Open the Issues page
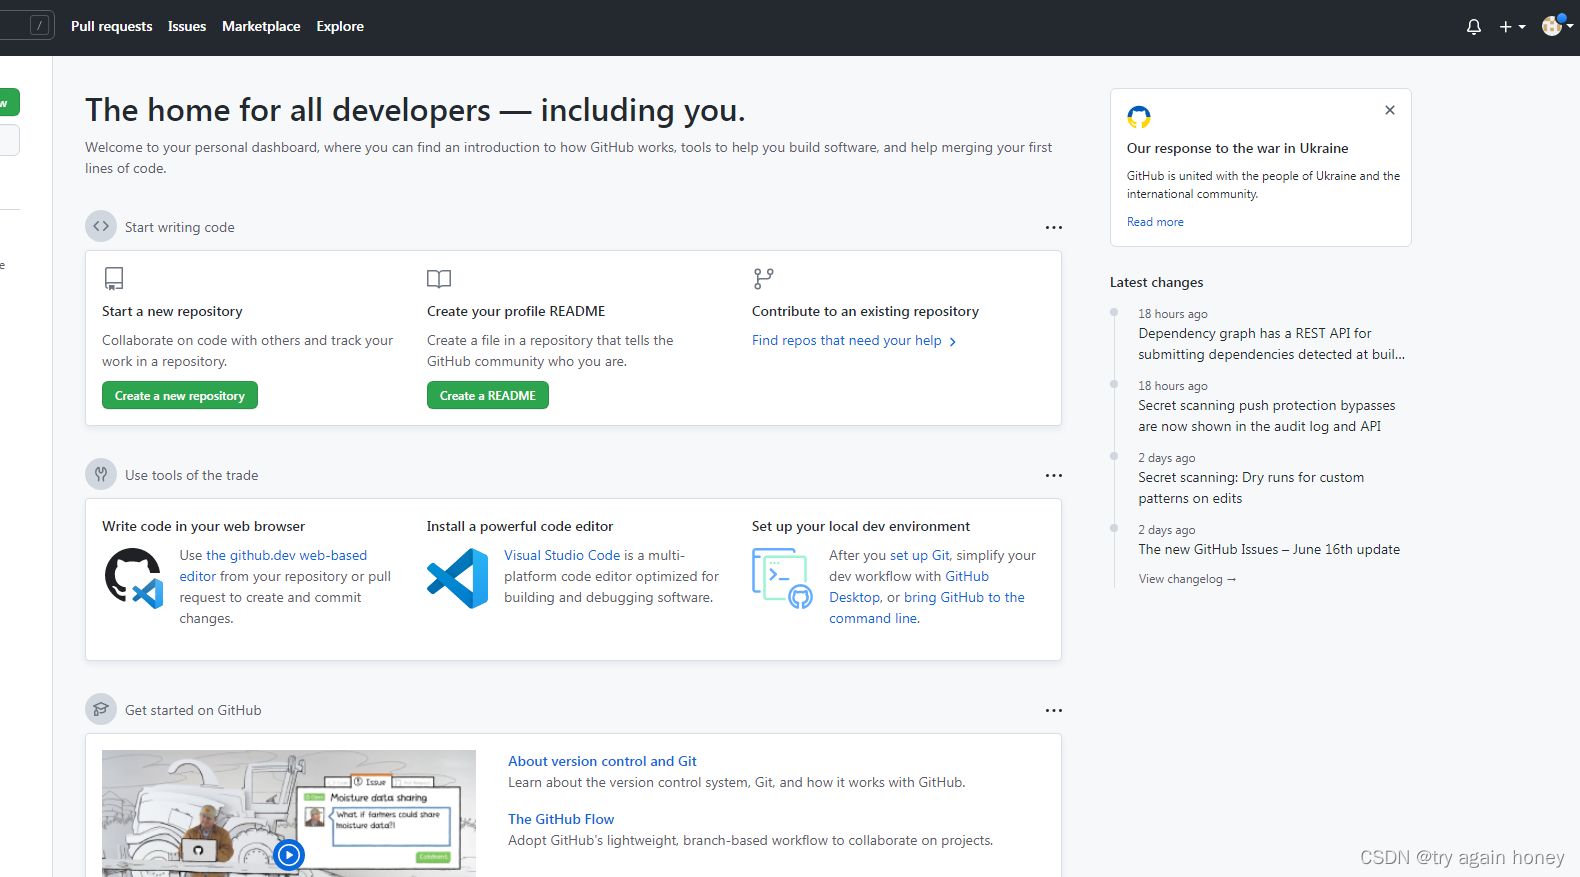This screenshot has height=877, width=1580. [x=187, y=26]
